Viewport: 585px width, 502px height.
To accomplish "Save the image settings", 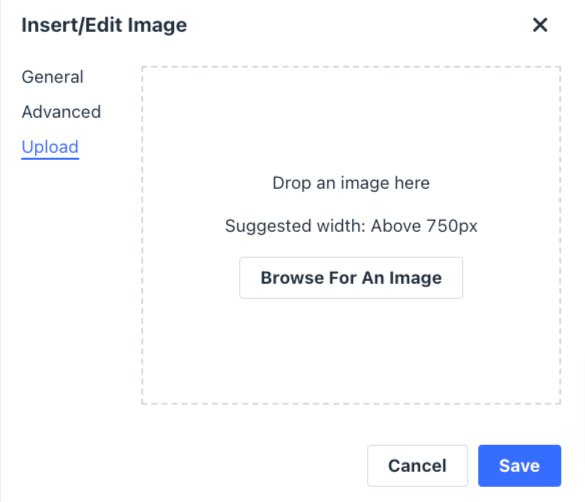I will coord(519,465).
